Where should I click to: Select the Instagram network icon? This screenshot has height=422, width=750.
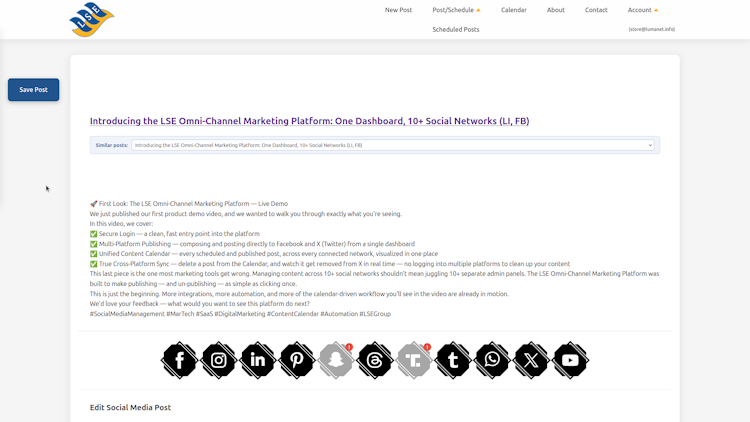point(219,360)
